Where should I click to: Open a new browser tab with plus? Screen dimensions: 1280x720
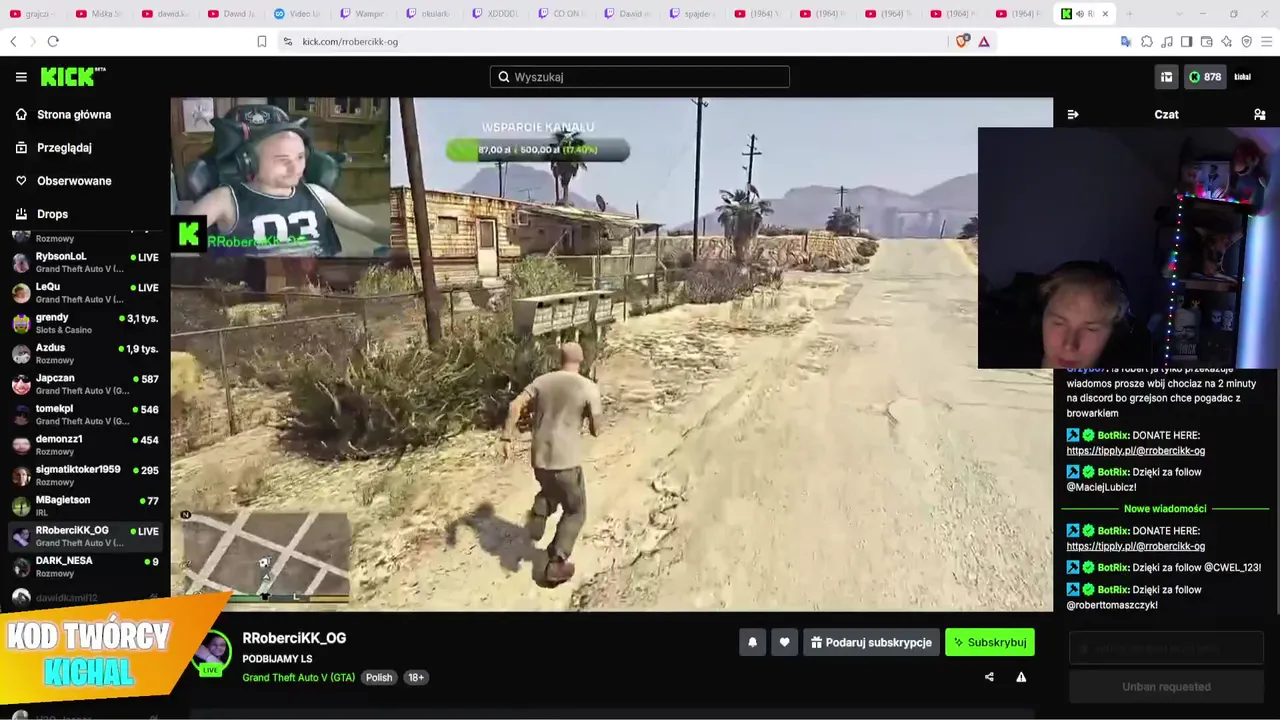1129,14
